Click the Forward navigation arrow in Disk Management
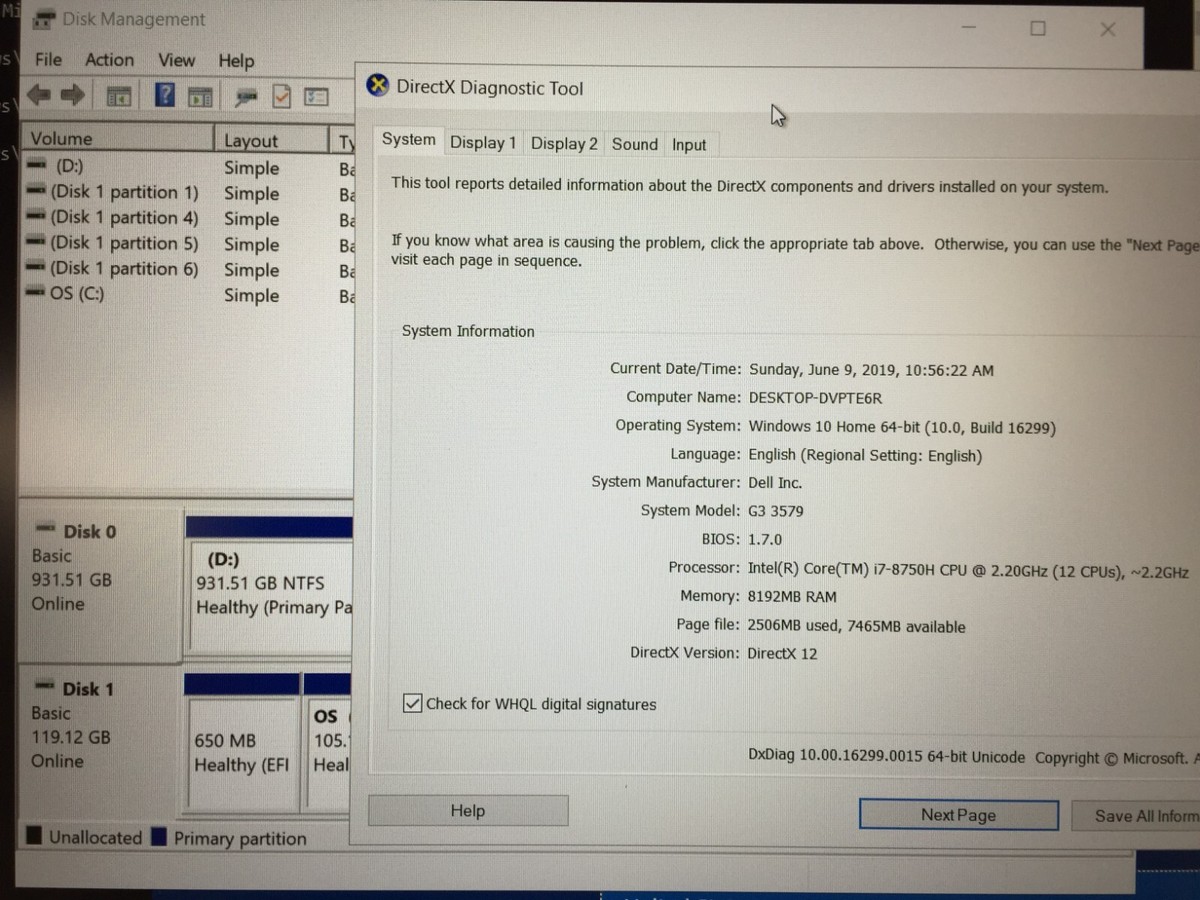This screenshot has height=900, width=1200. tap(72, 95)
